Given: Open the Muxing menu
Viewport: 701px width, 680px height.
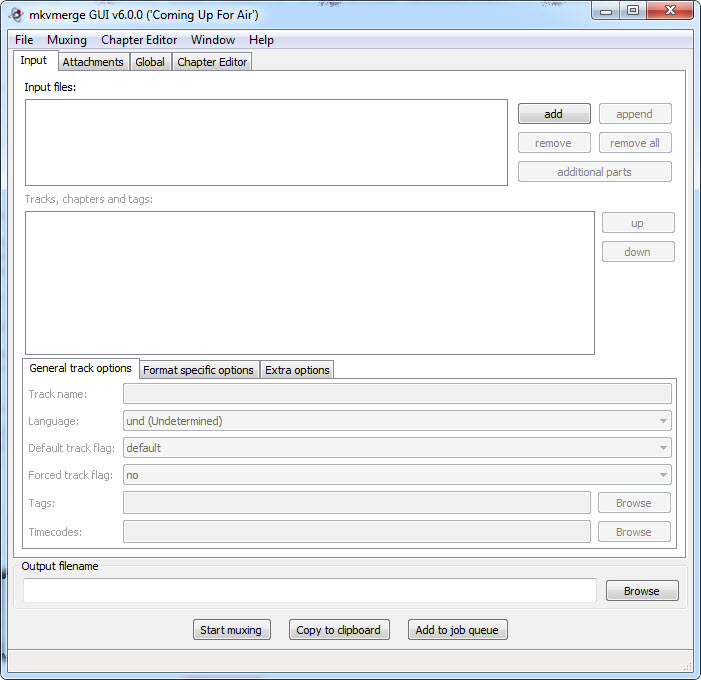Looking at the screenshot, I should [x=67, y=40].
